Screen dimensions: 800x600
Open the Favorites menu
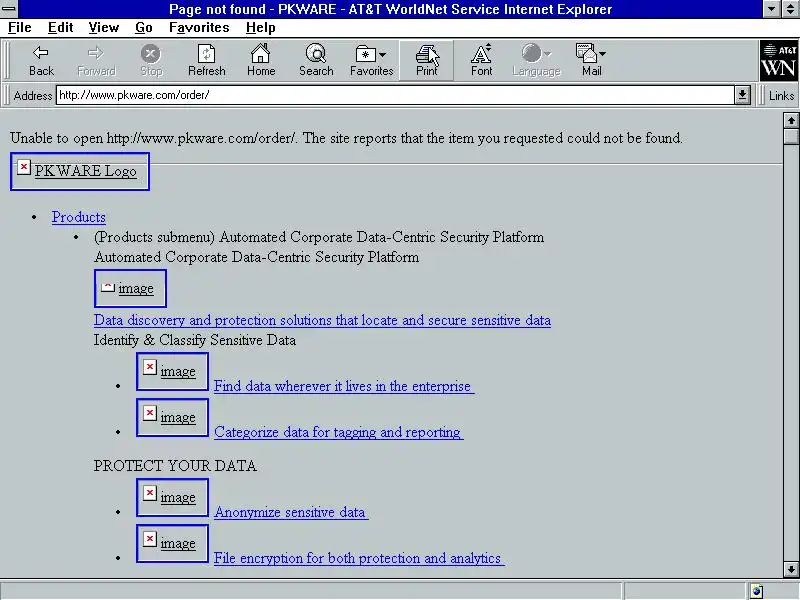coord(199,28)
